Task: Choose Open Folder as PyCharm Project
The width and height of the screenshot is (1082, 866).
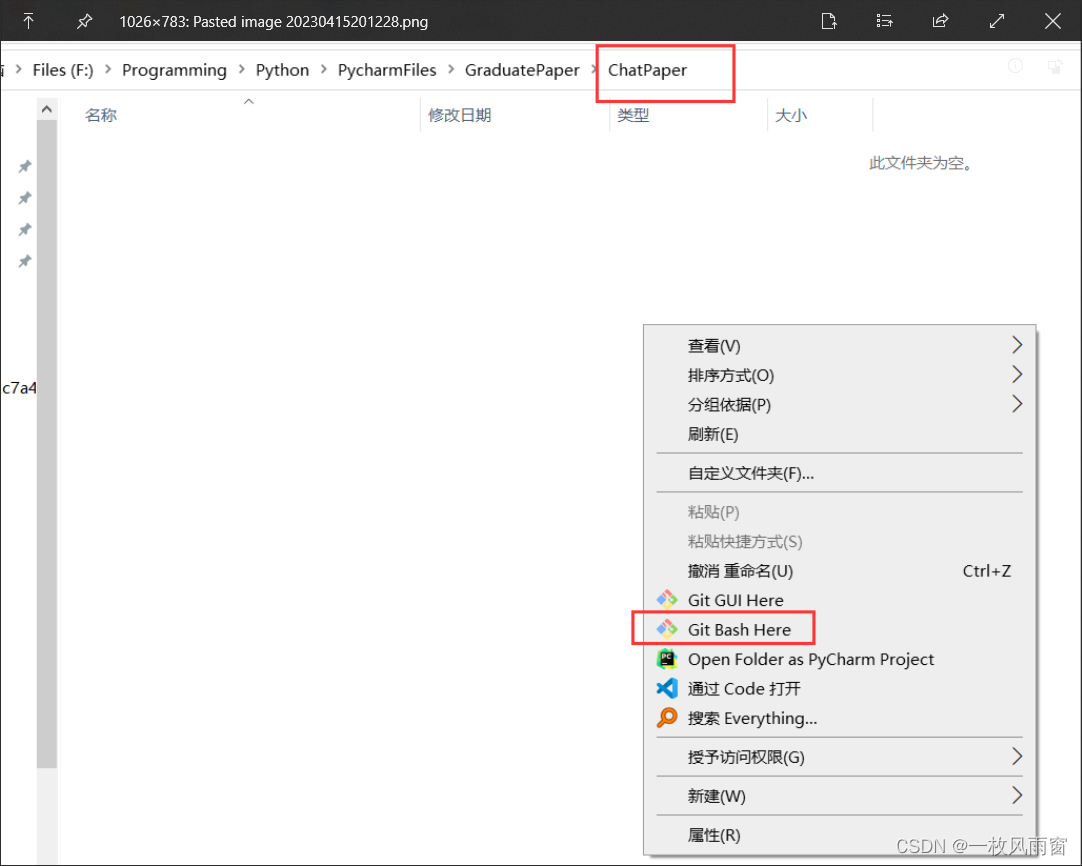Action: point(810,658)
